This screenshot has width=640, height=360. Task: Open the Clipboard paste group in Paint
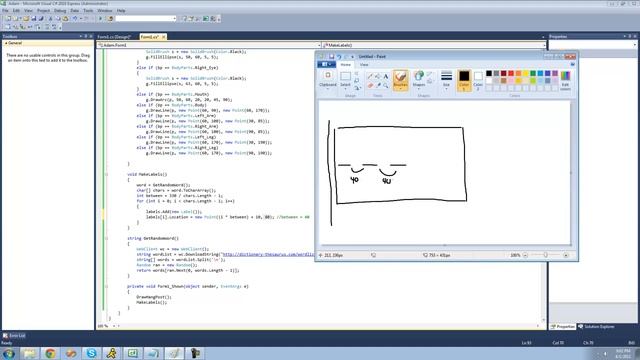pyautogui.click(x=328, y=80)
